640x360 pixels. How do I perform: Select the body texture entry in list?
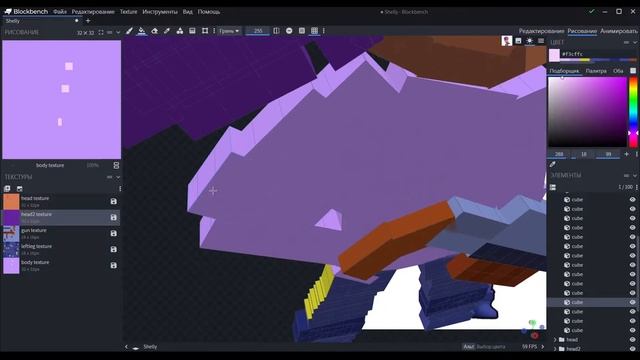(x=61, y=265)
